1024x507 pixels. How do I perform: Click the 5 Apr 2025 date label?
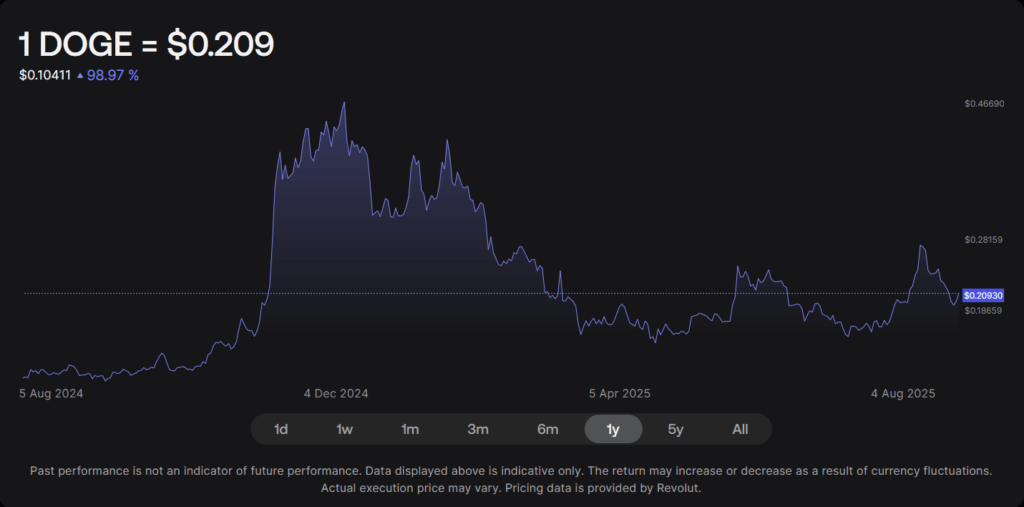(x=620, y=393)
